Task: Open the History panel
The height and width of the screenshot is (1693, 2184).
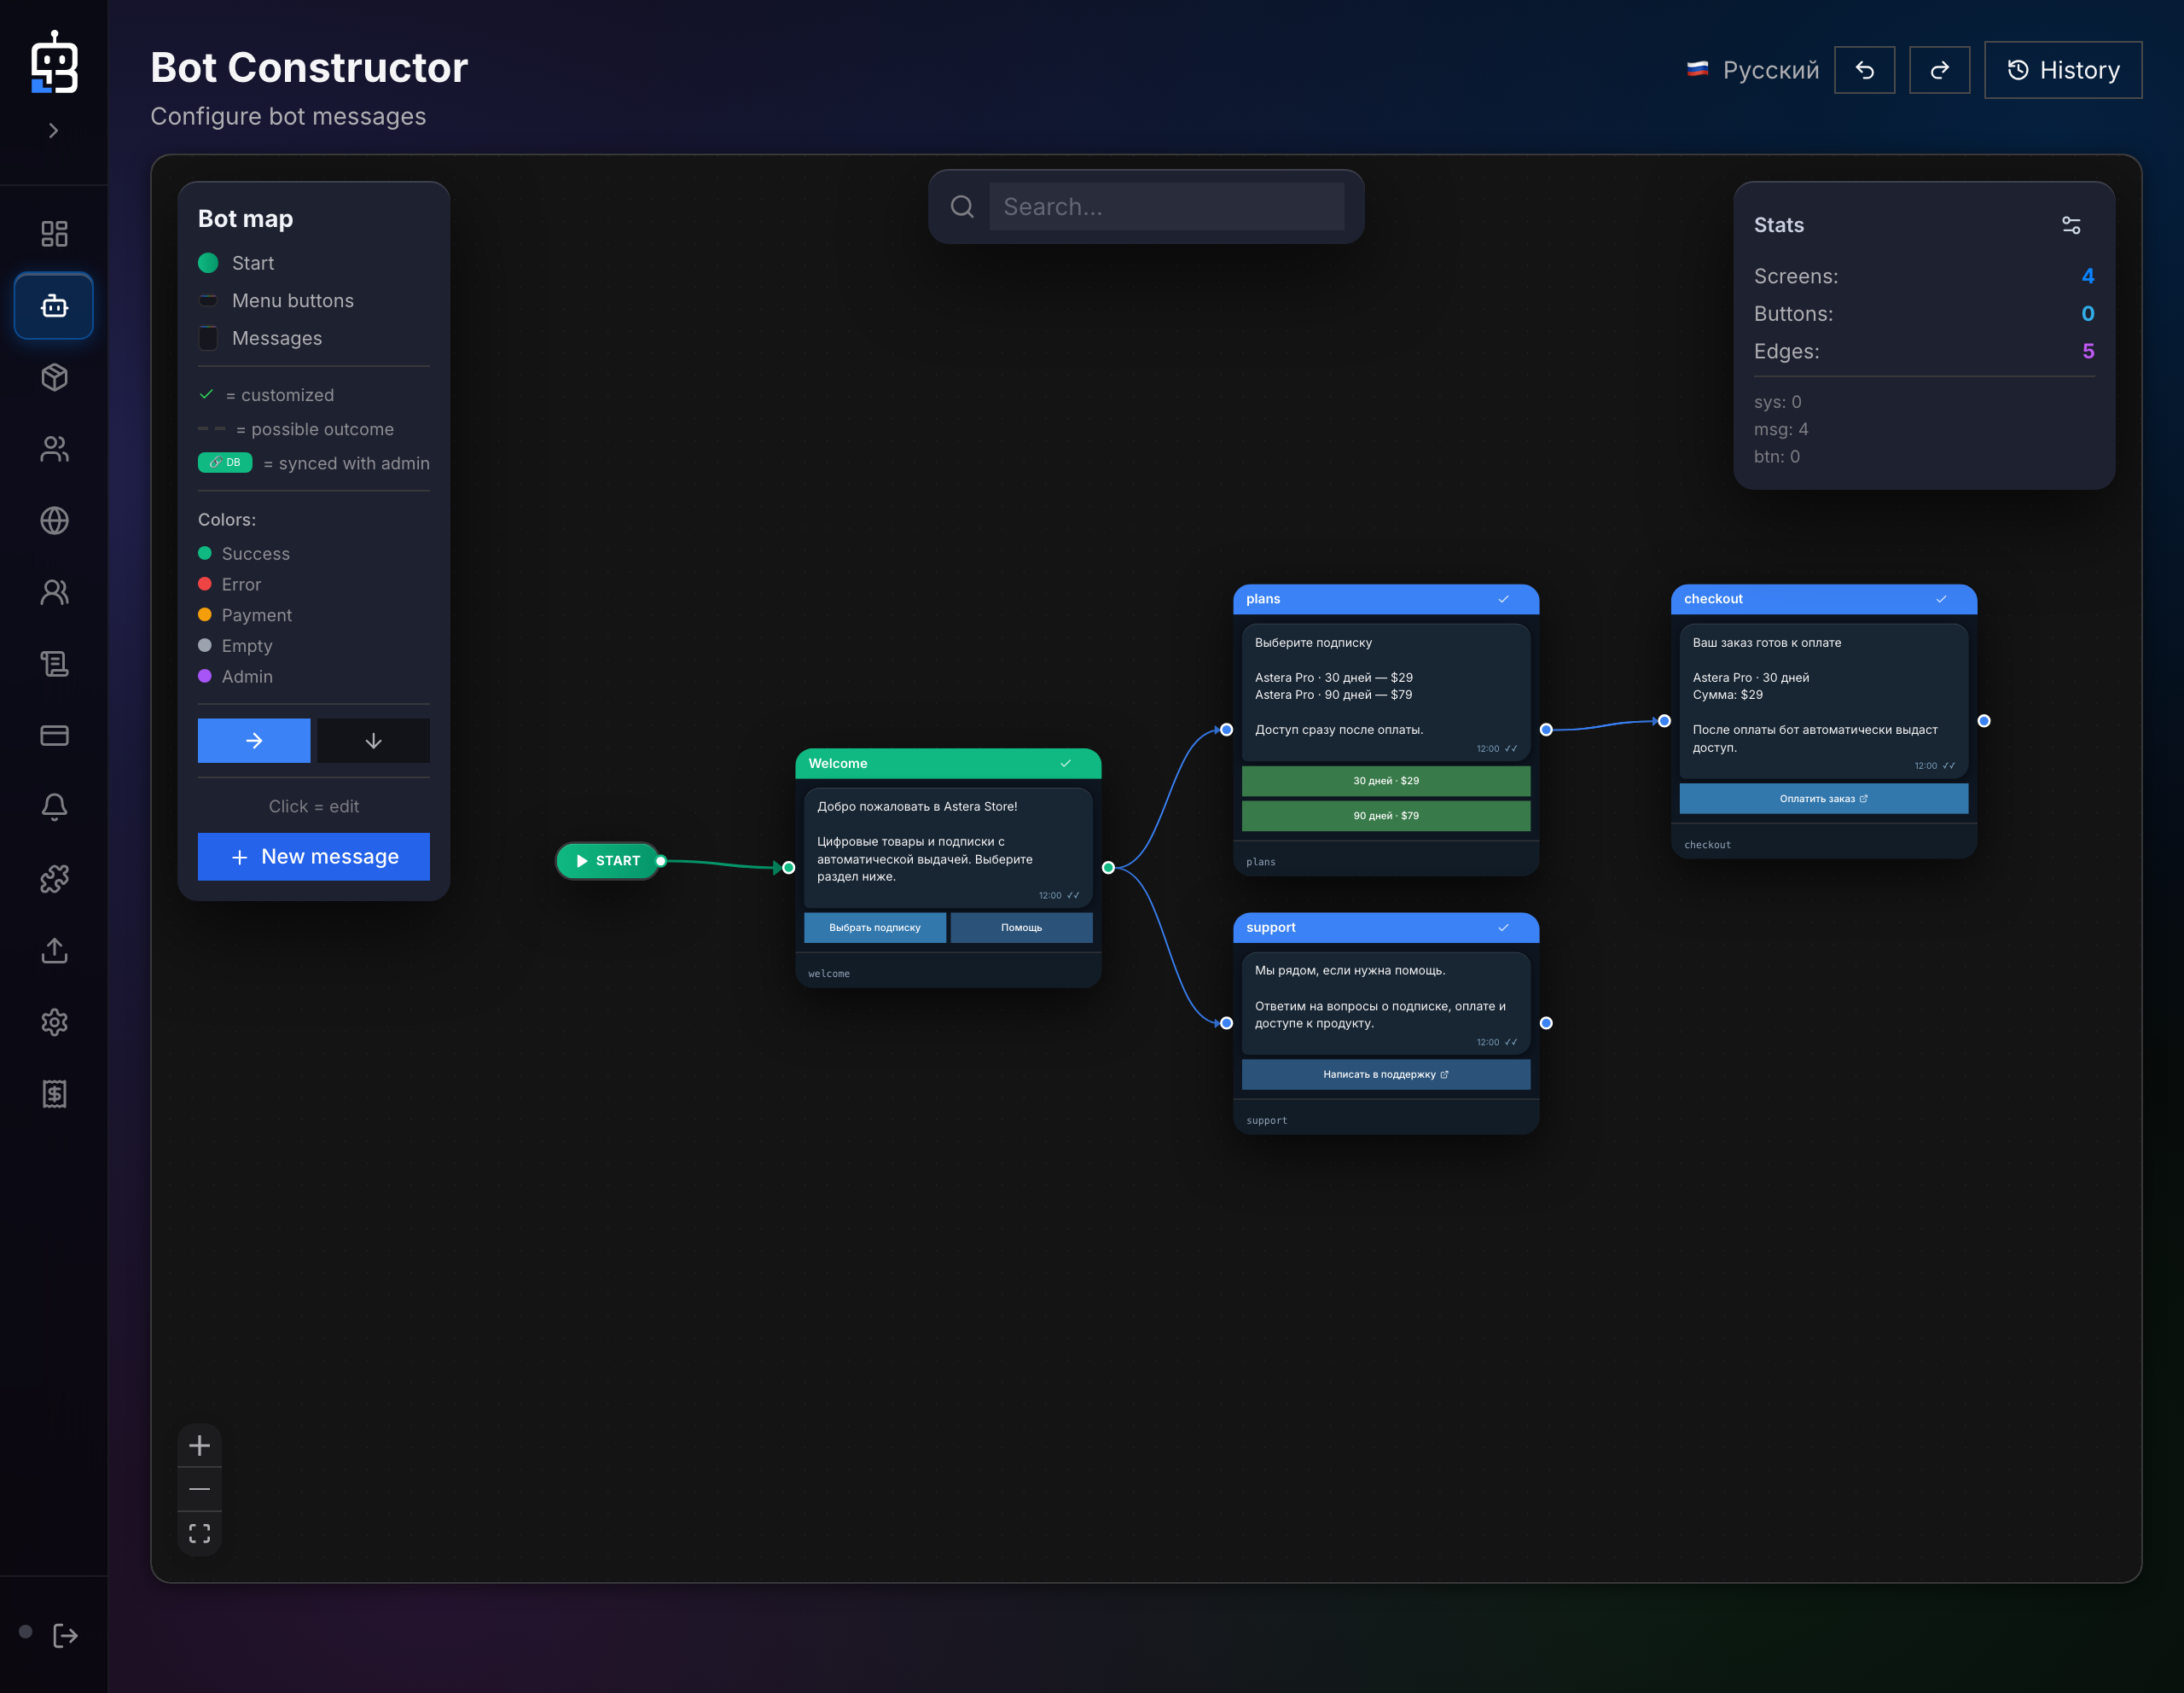Action: (2062, 70)
